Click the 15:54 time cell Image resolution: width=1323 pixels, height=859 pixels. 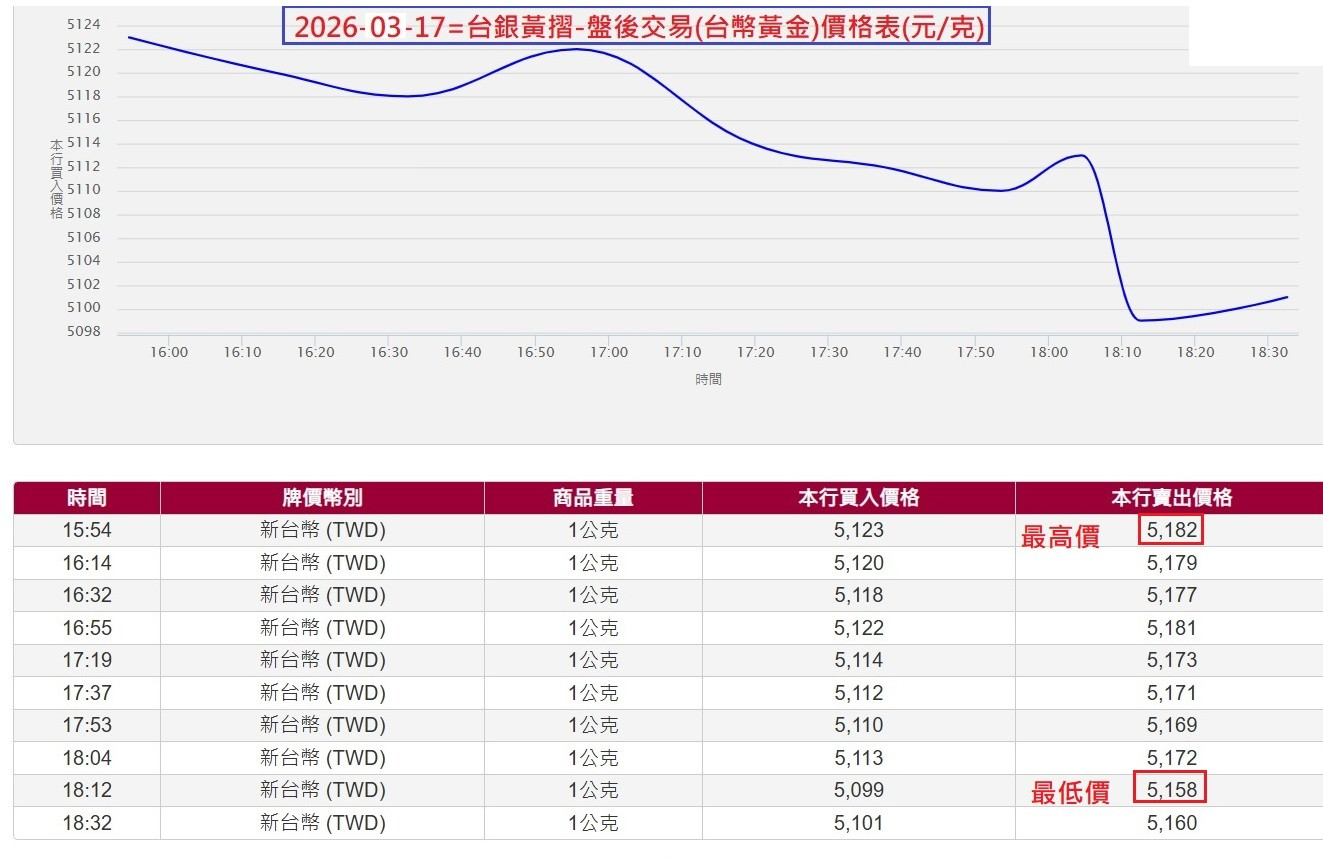point(87,530)
